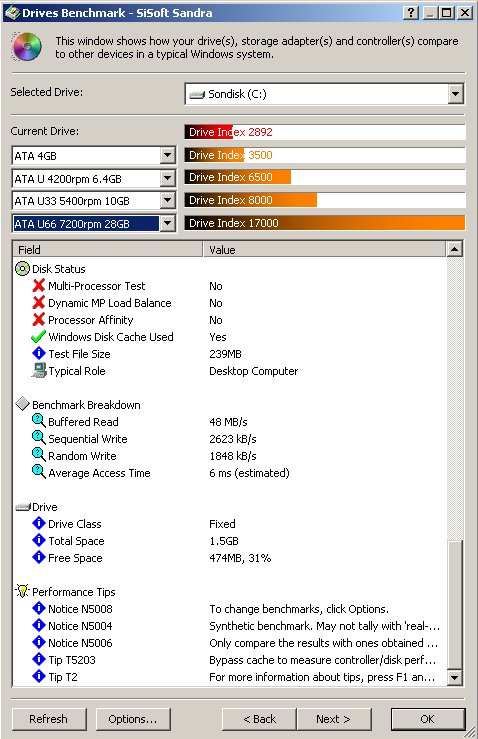The height and width of the screenshot is (739, 478).
Task: Select the 'Bypass cache to measure controller' tip text
Action: [322, 660]
